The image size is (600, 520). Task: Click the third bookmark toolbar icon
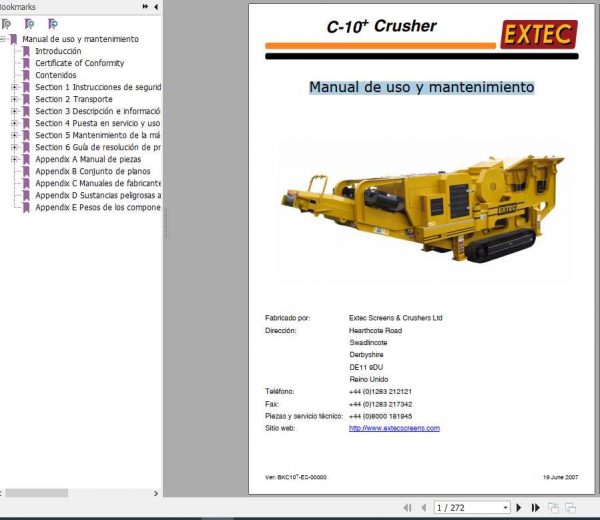pos(53,24)
